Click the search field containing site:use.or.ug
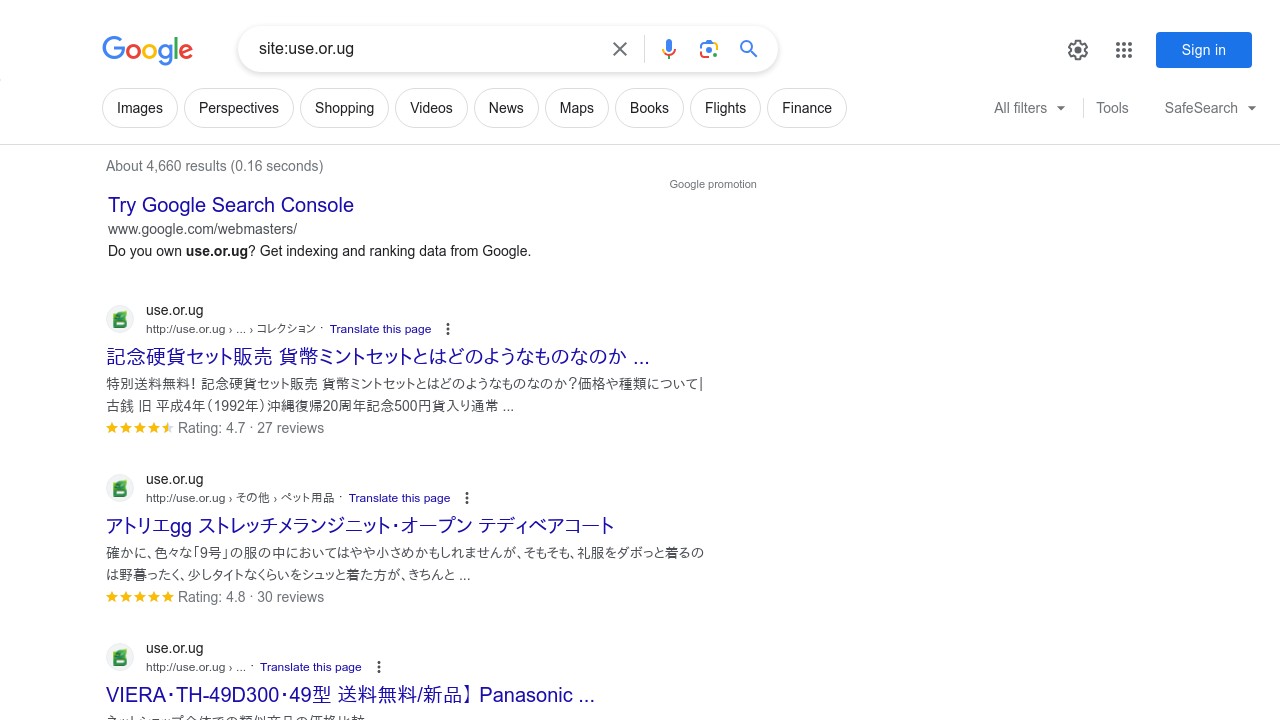The image size is (1280, 720). click(x=425, y=49)
